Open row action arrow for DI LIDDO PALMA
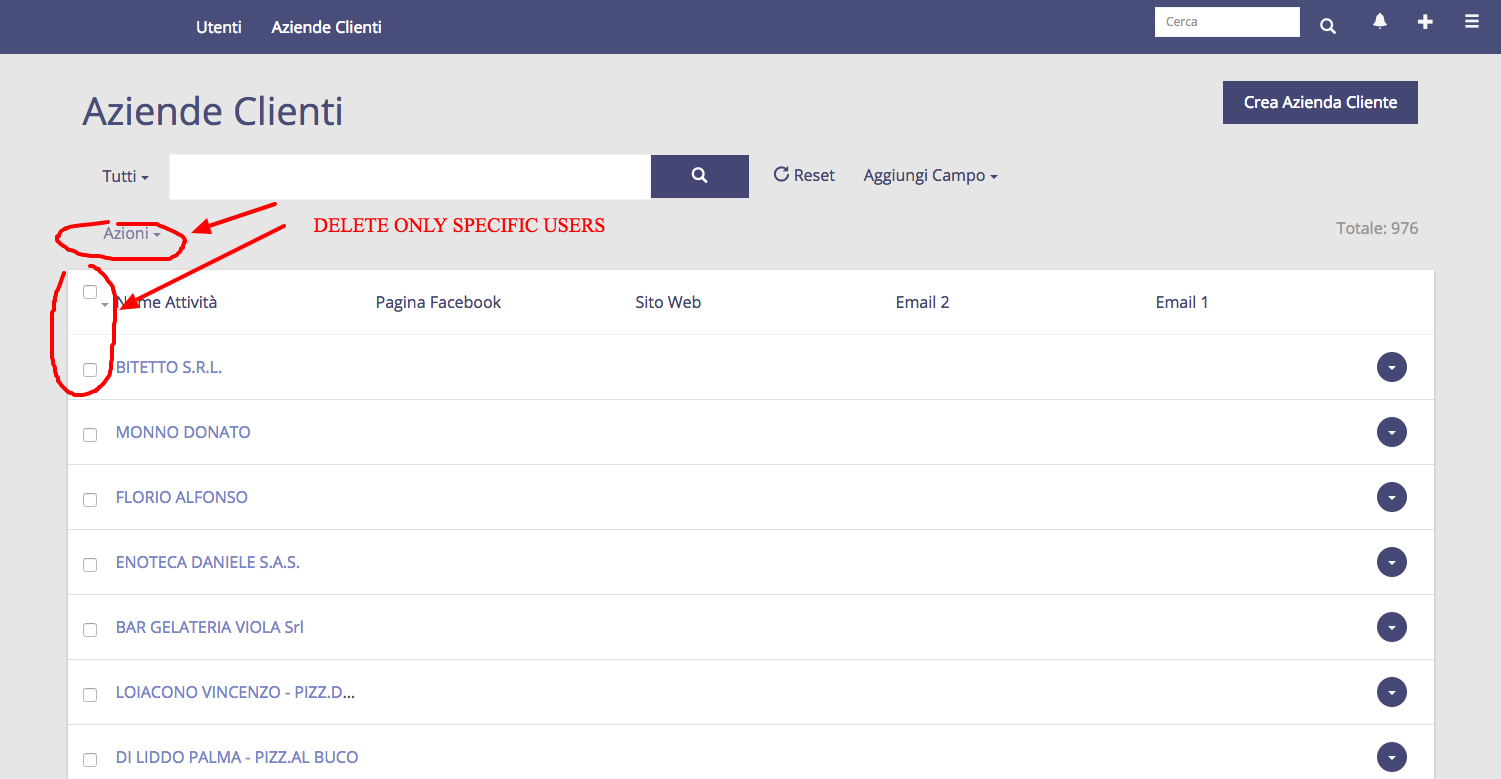Screen dimensions: 1501x779 pyautogui.click(x=1391, y=757)
